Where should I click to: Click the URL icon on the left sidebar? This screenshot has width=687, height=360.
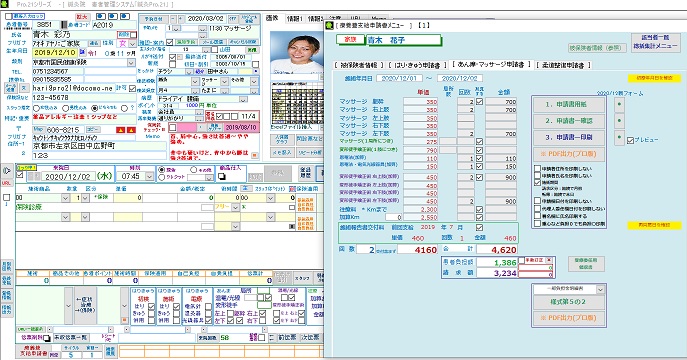point(7,183)
